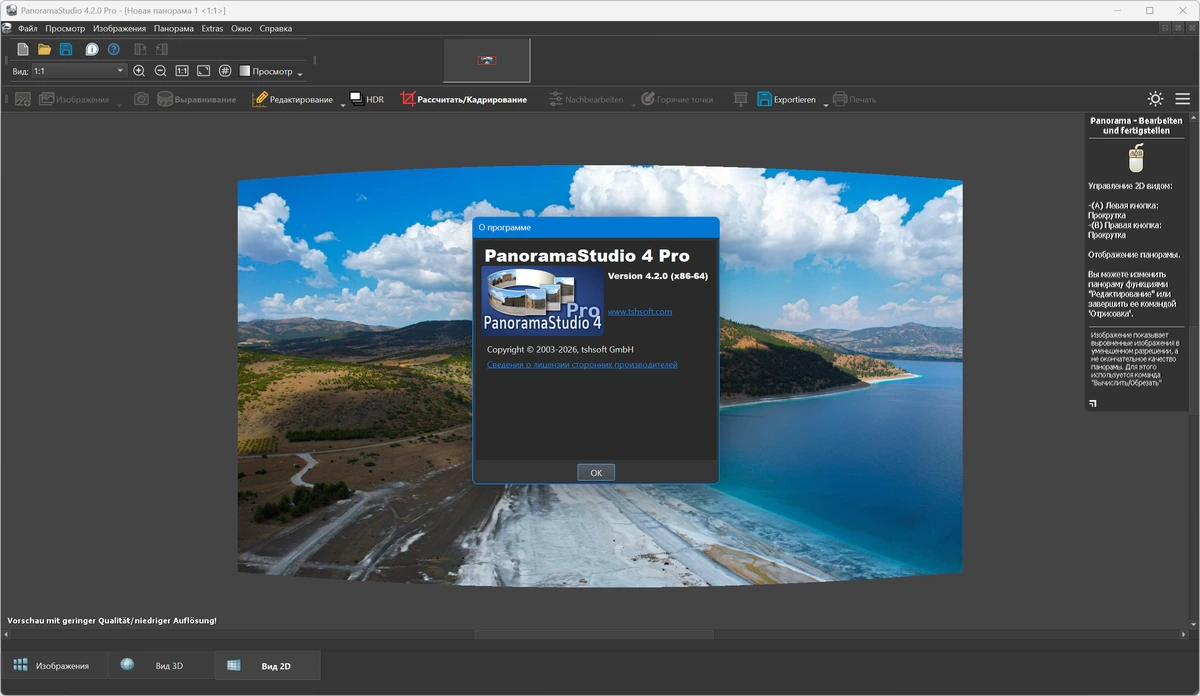Open the Extras menu
This screenshot has width=1200, height=696.
[212, 29]
